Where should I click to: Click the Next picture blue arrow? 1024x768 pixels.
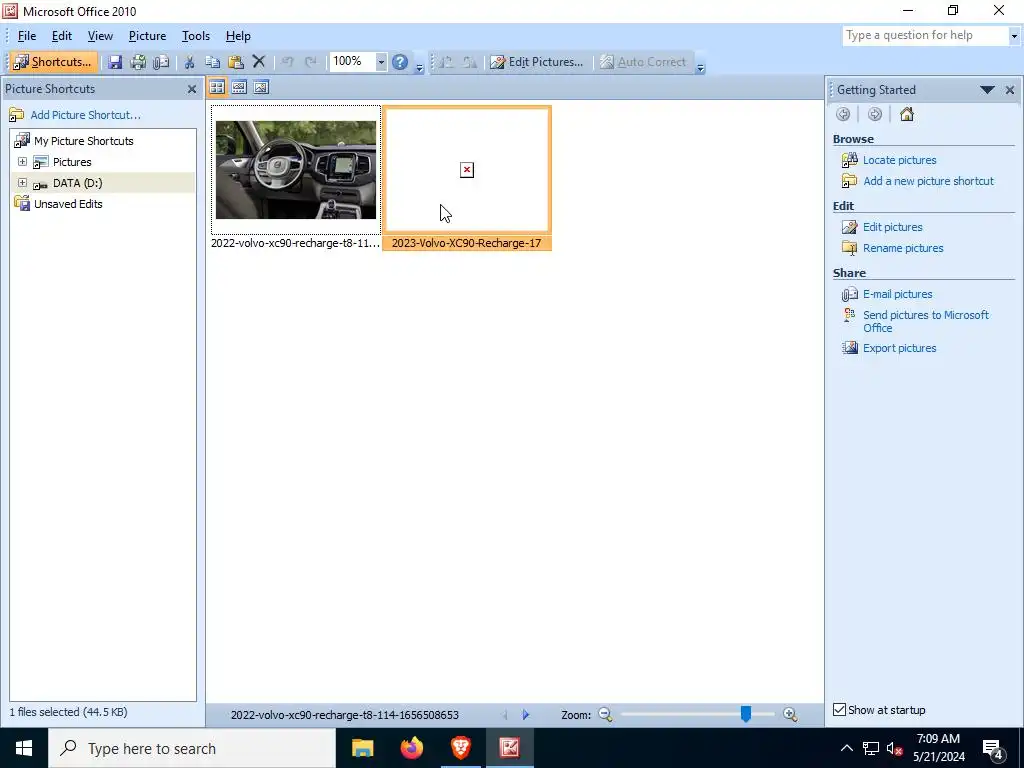click(526, 715)
